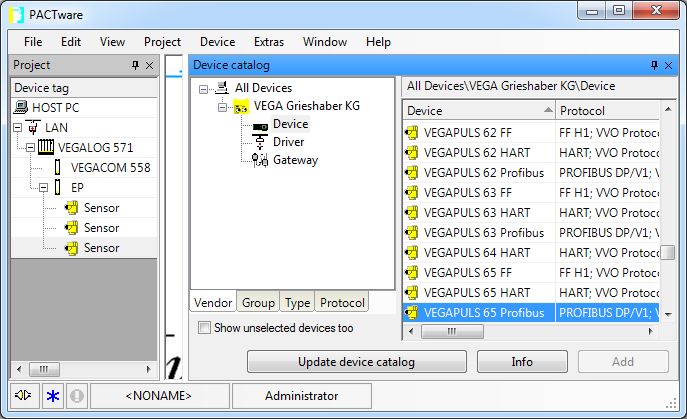687x419 pixels.
Task: Click the VEGAPULS 62 HART device icon
Action: (411, 153)
